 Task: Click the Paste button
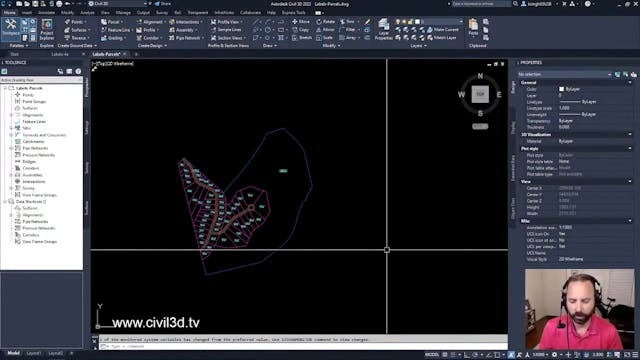[473, 28]
